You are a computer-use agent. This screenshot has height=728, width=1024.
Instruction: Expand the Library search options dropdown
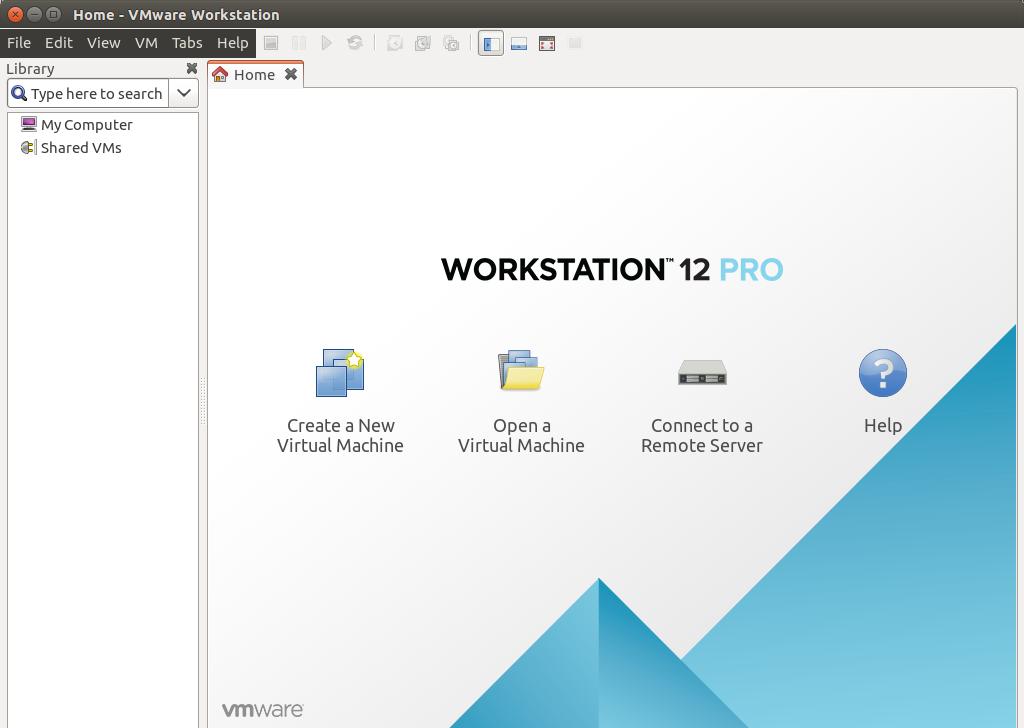pyautogui.click(x=184, y=93)
